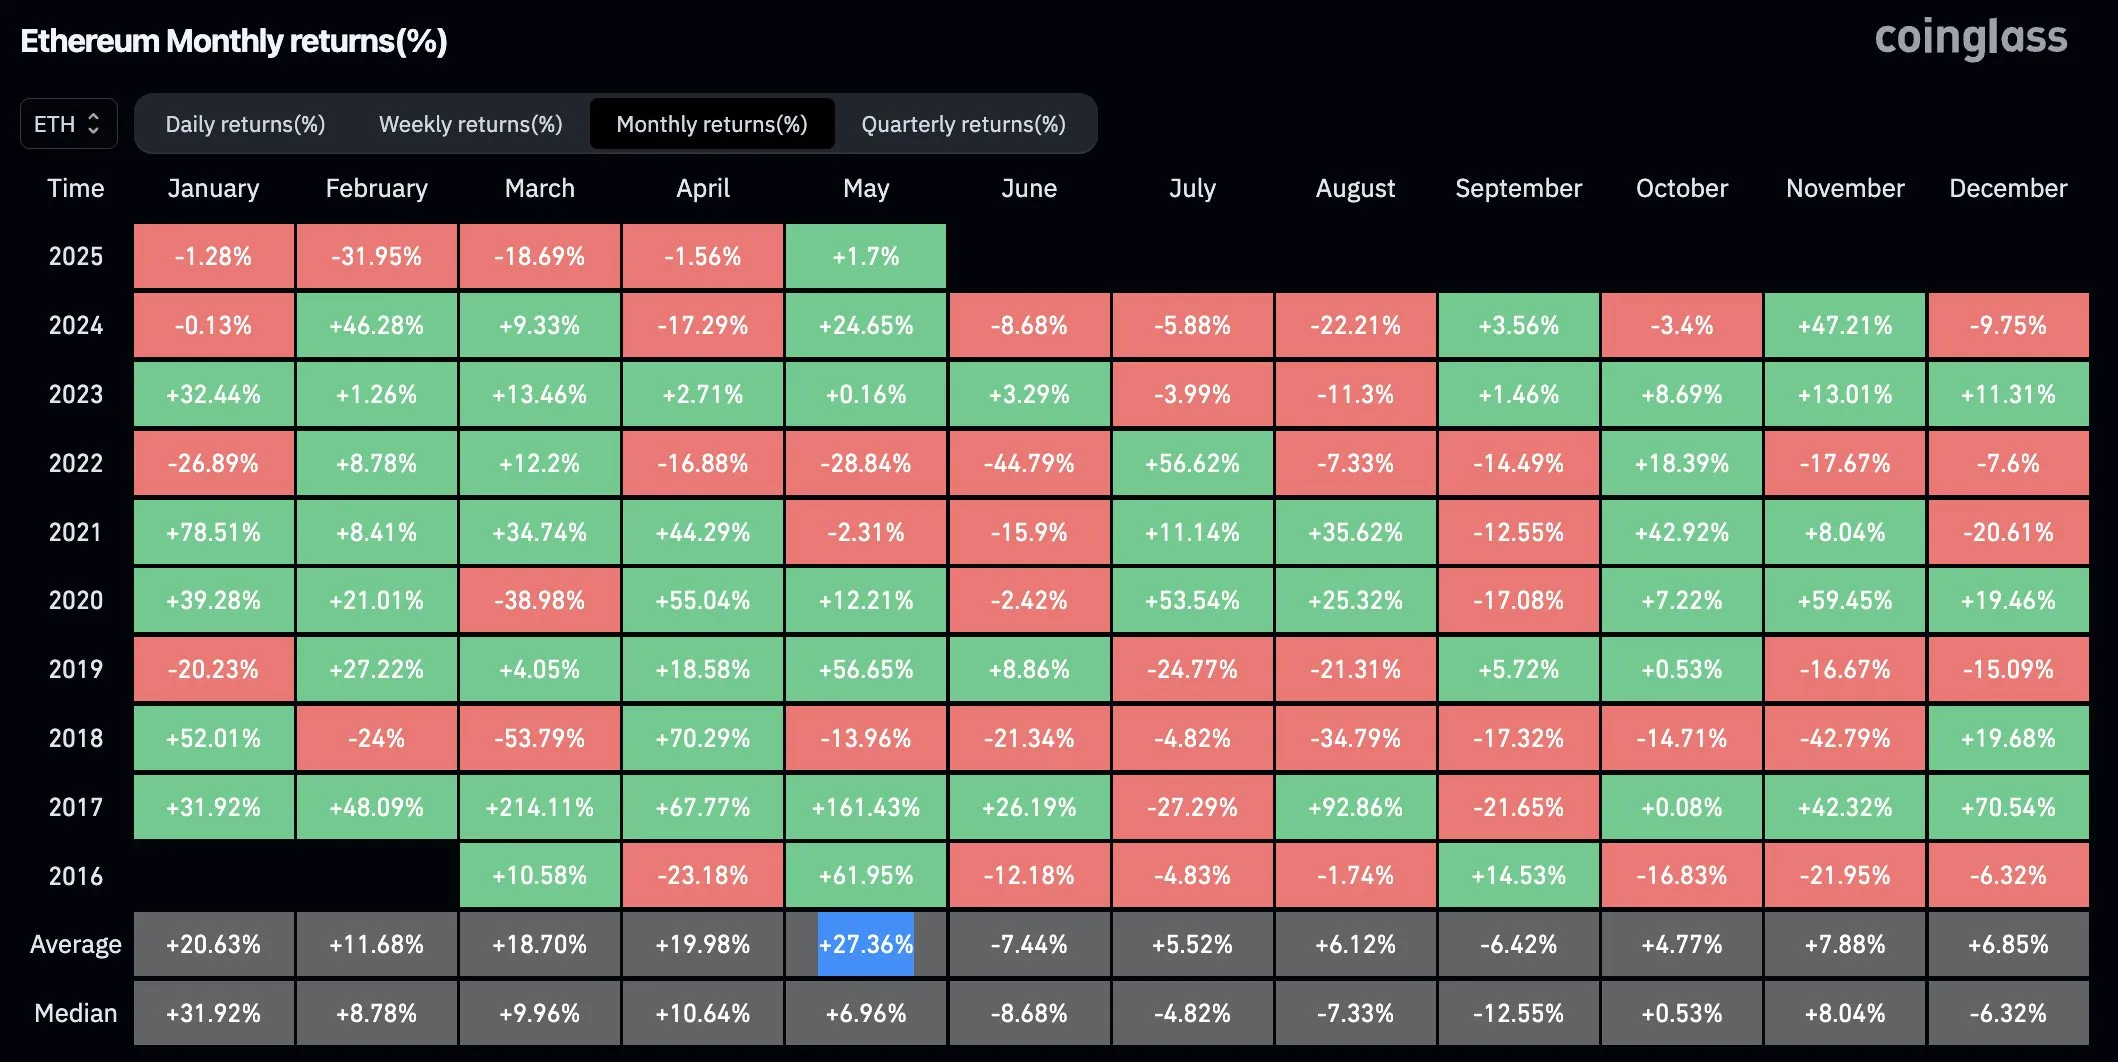Select the Time header label

[x=75, y=188]
